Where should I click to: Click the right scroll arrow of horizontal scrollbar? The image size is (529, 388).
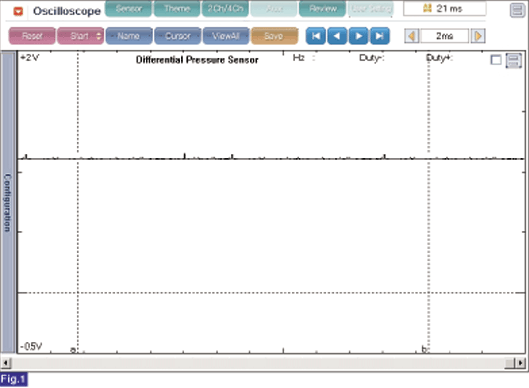click(x=521, y=363)
